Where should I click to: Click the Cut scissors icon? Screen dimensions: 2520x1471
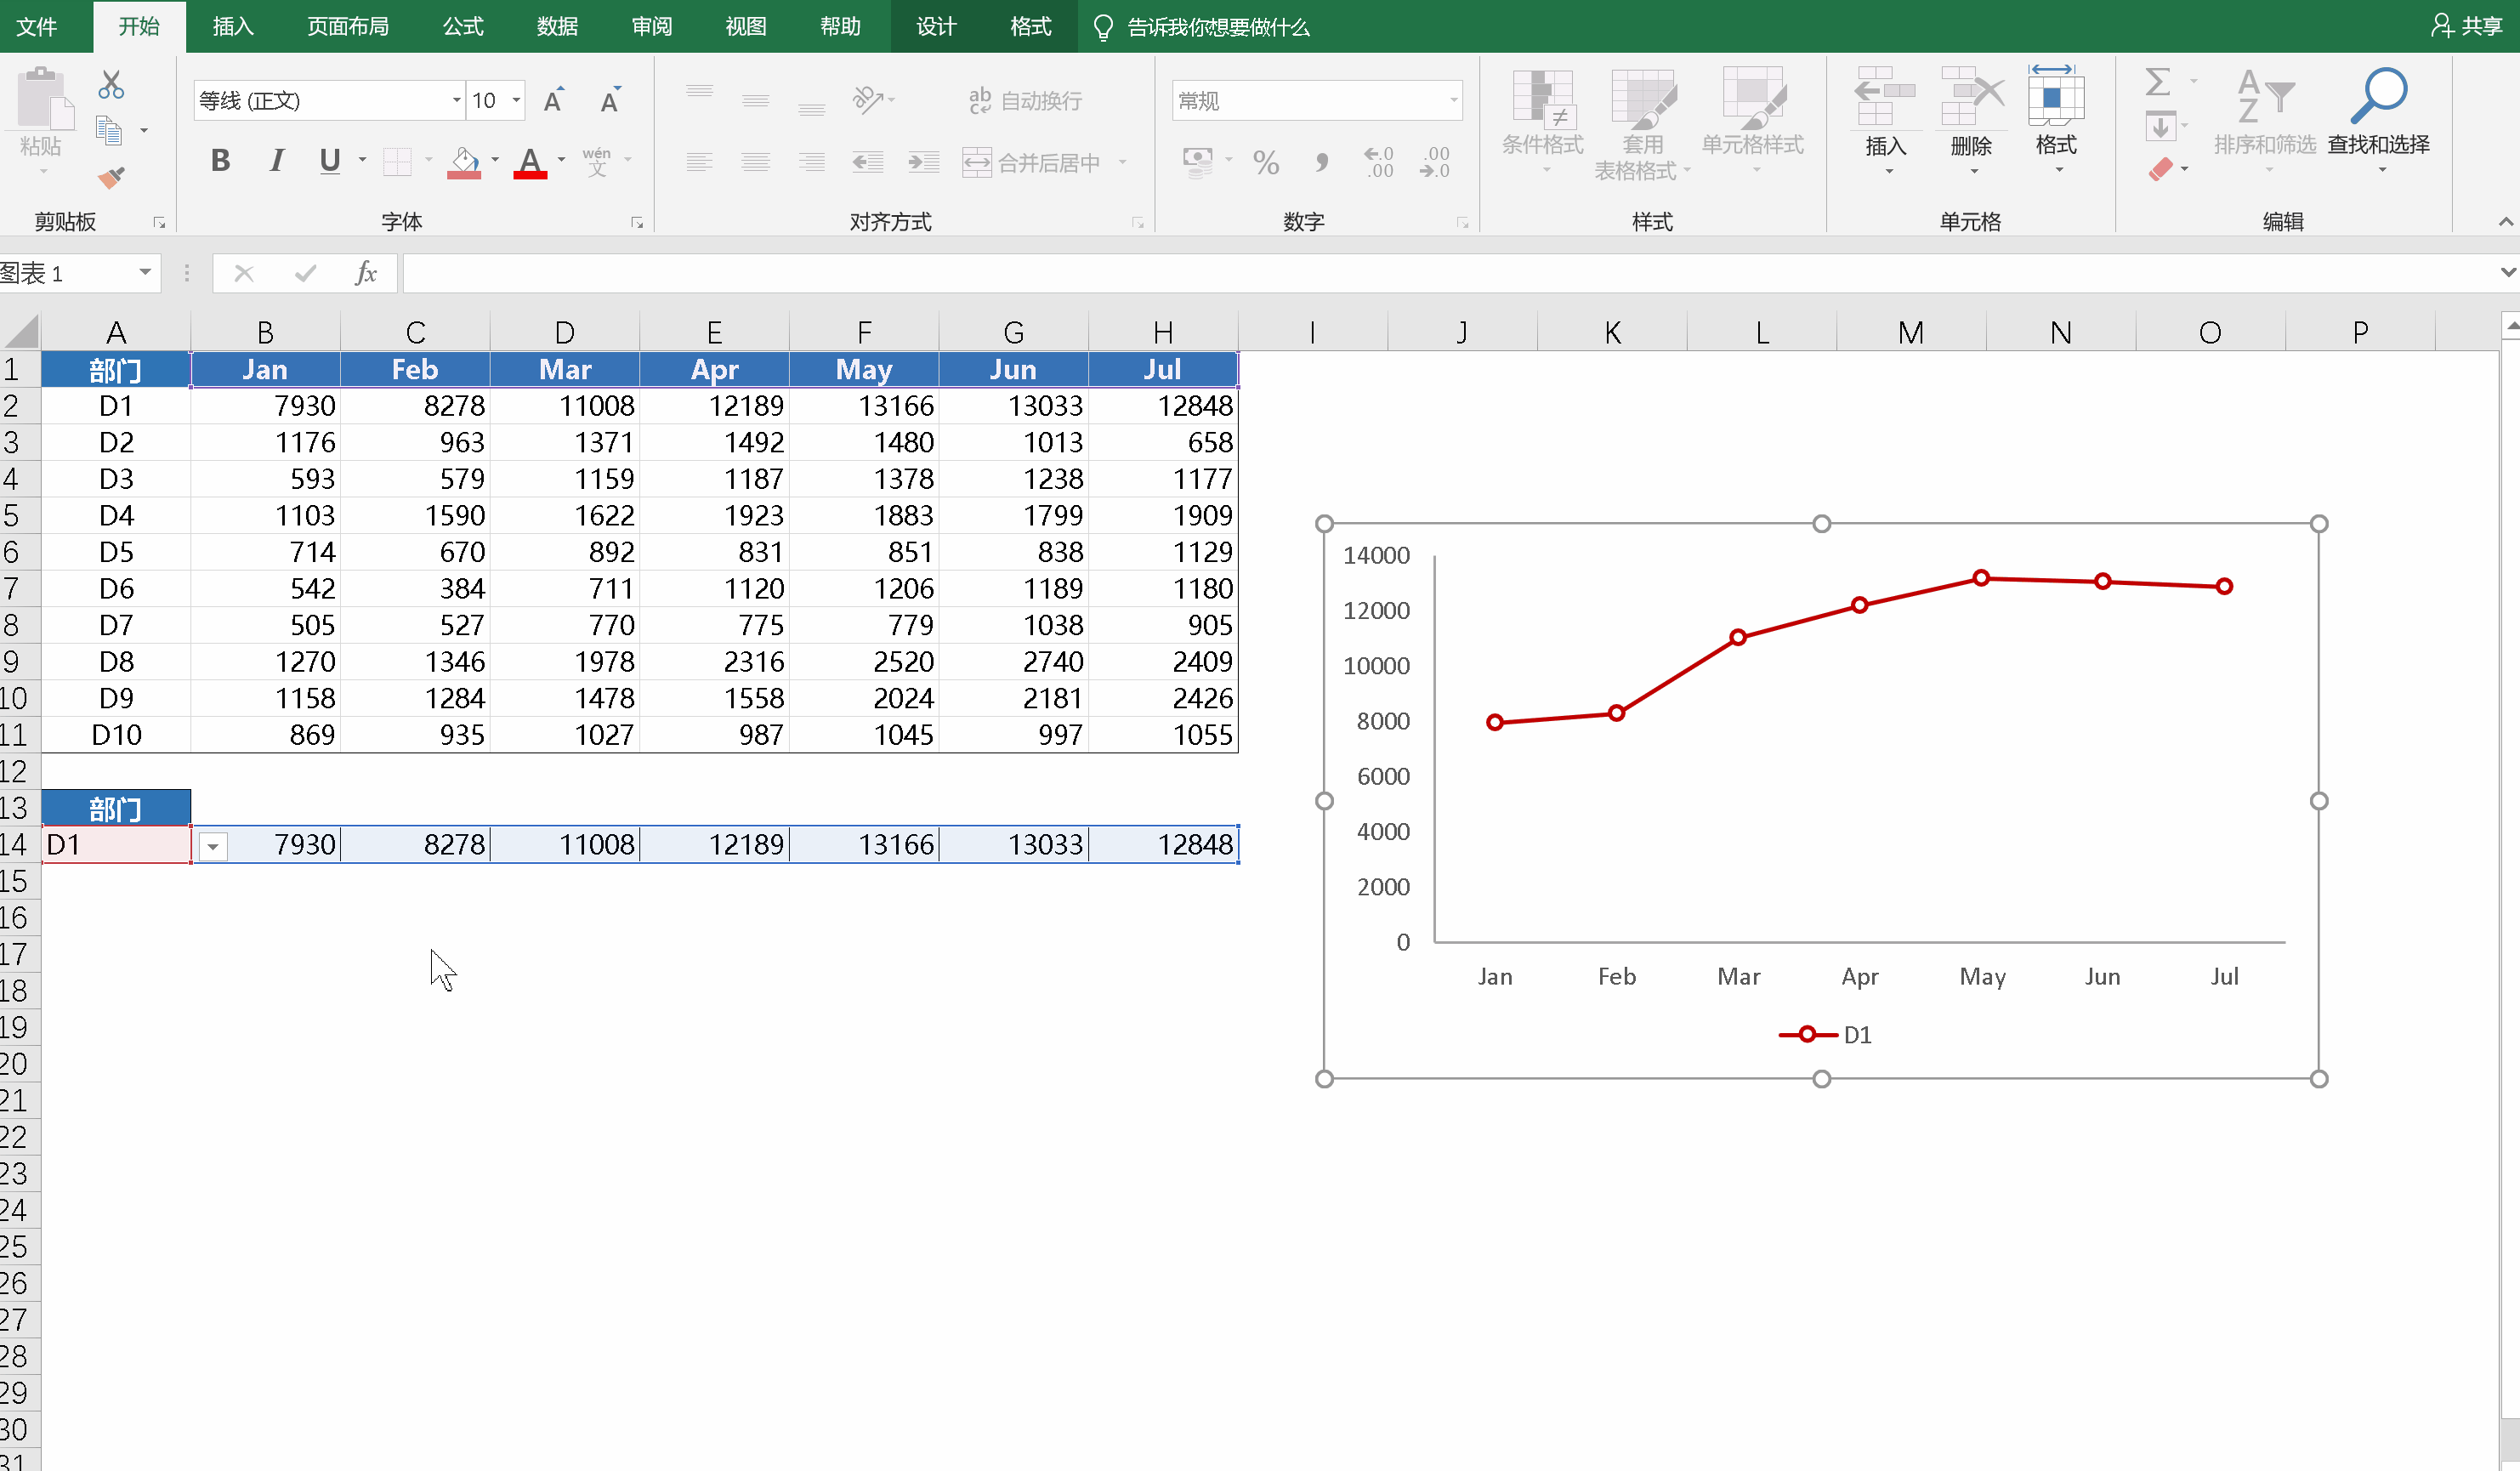pyautogui.click(x=111, y=85)
